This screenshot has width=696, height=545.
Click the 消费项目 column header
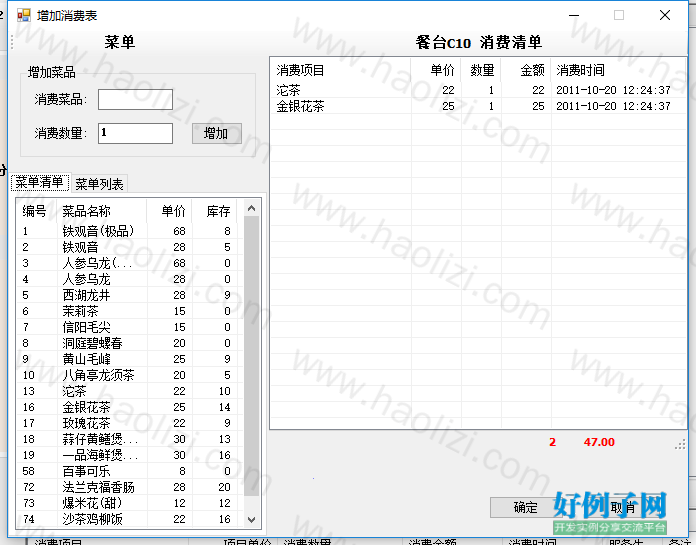[x=341, y=70]
